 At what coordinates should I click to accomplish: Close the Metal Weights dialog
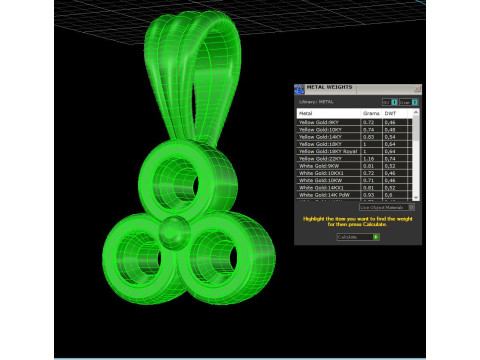[x=417, y=89]
